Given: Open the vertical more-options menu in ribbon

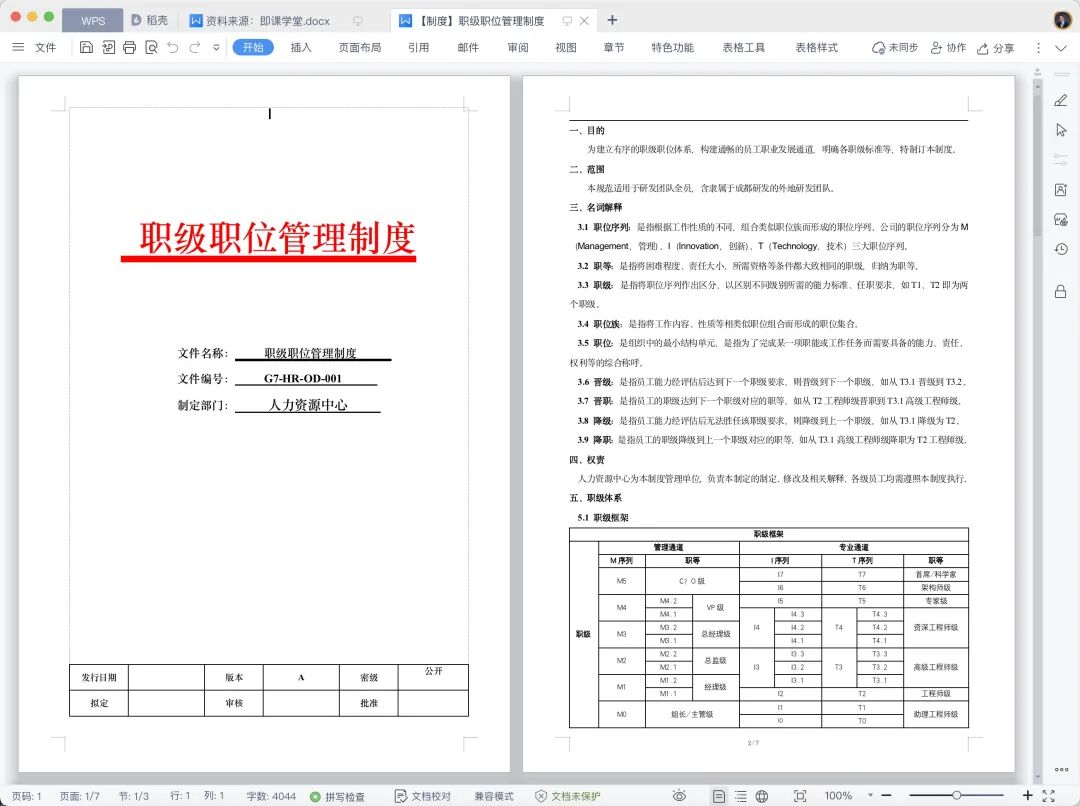Looking at the screenshot, I should click(x=1038, y=48).
